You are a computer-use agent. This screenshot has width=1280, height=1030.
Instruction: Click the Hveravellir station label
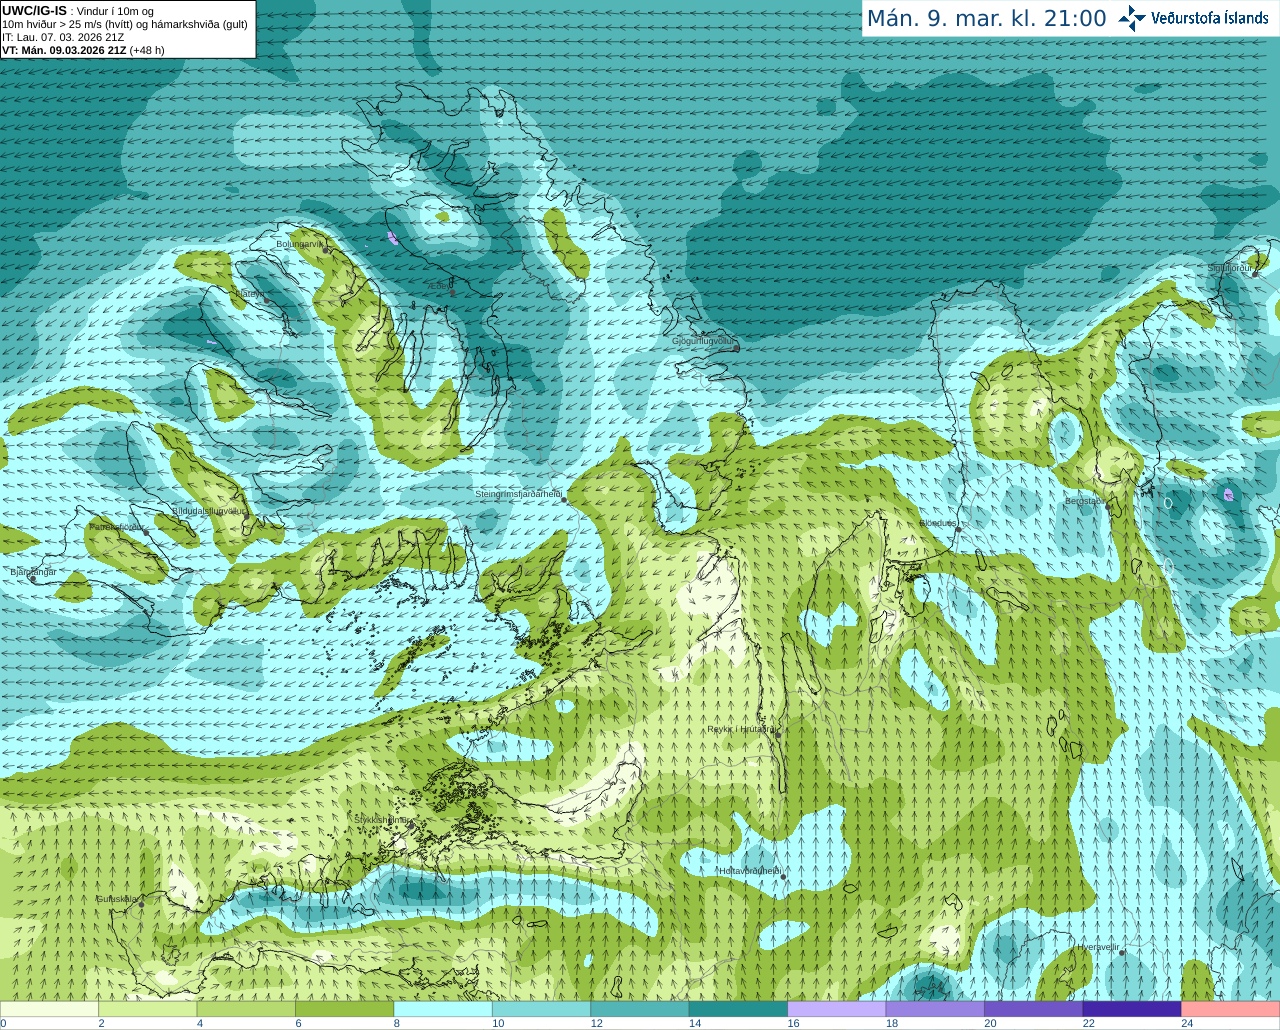(1098, 947)
